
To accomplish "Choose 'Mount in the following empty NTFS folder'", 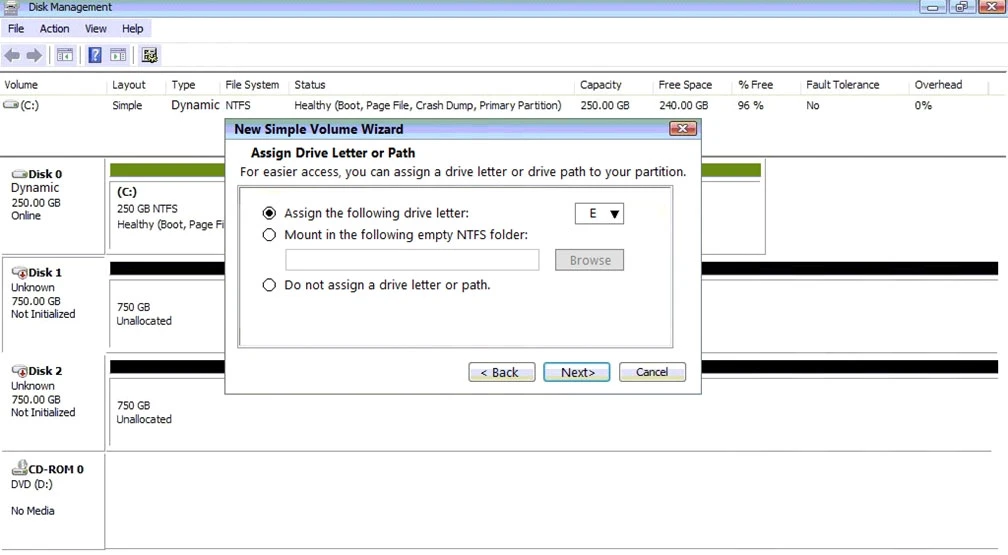I will pos(268,235).
